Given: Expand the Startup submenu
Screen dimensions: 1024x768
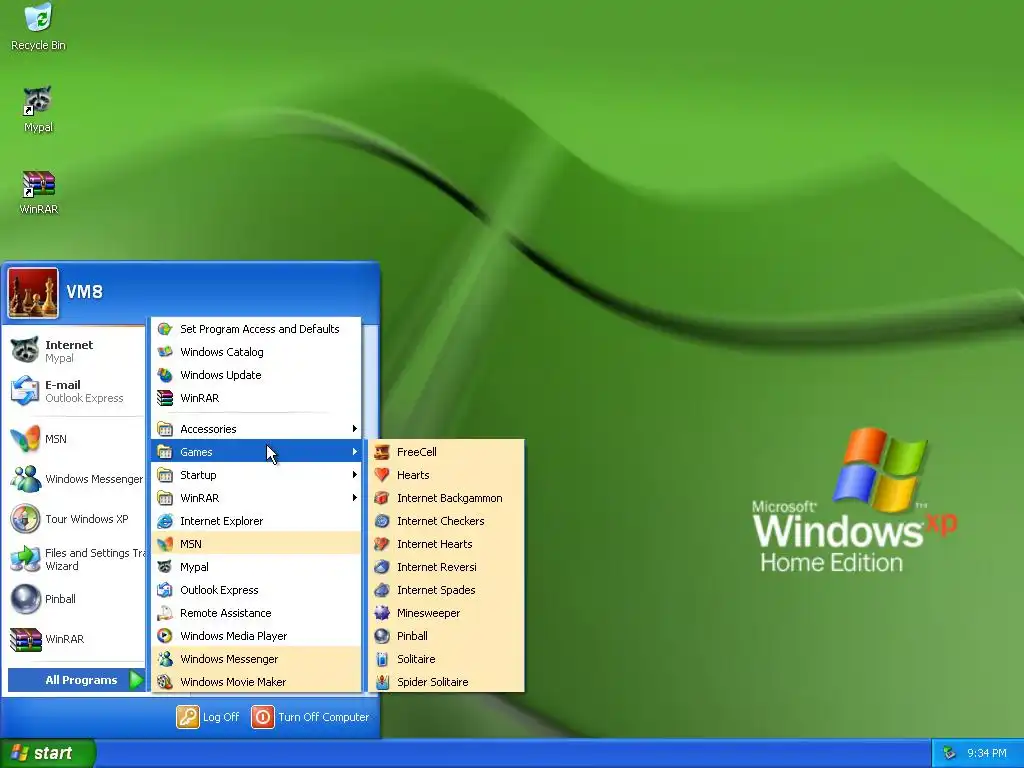Looking at the screenshot, I should (256, 475).
